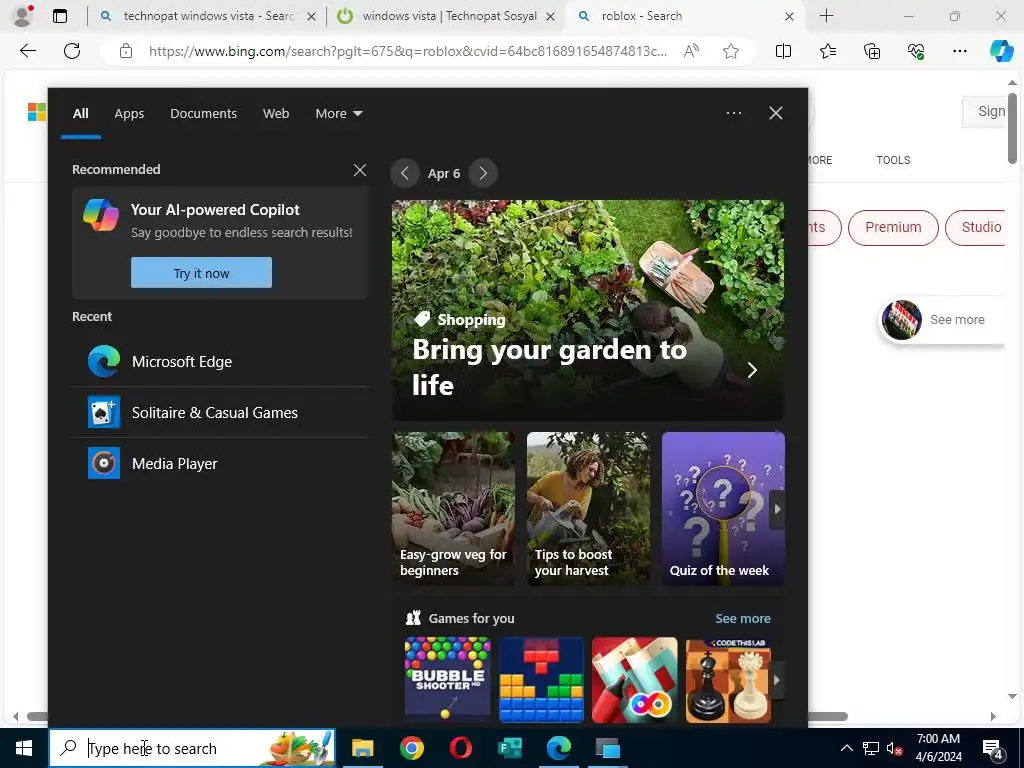
Task: Open the search panel options ellipsis
Action: click(734, 113)
